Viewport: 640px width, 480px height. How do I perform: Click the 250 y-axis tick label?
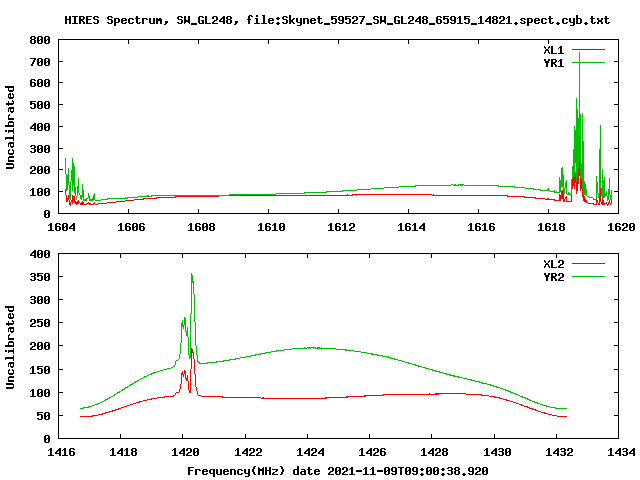coord(40,323)
